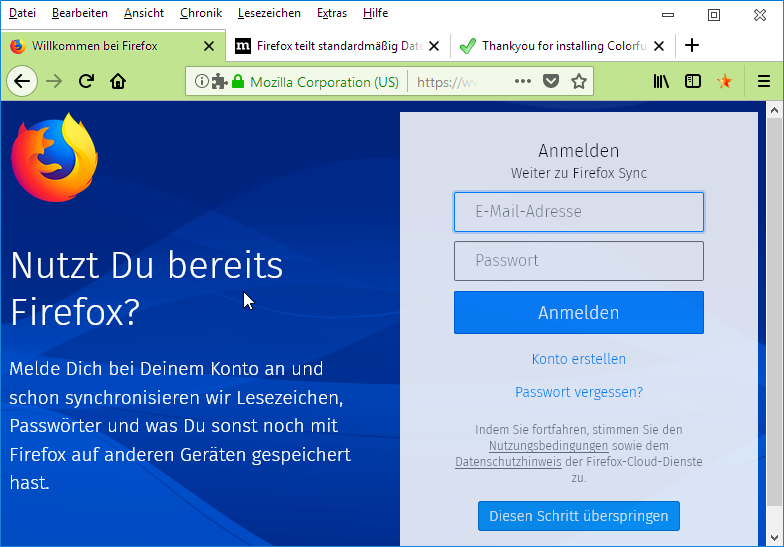Open the Chronik menu
The width and height of the screenshot is (784, 547).
tap(201, 13)
